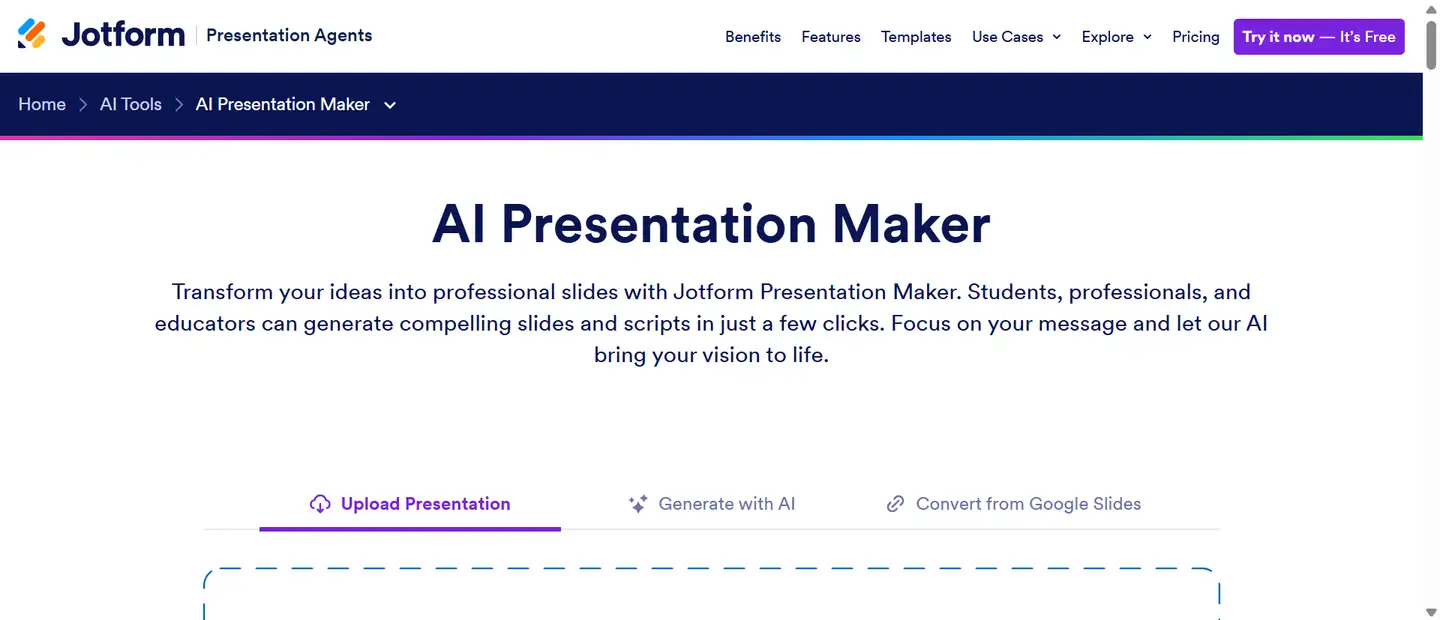Image resolution: width=1440 pixels, height=620 pixels.
Task: Navigate to Home breadcrumb
Action: pyautogui.click(x=42, y=105)
